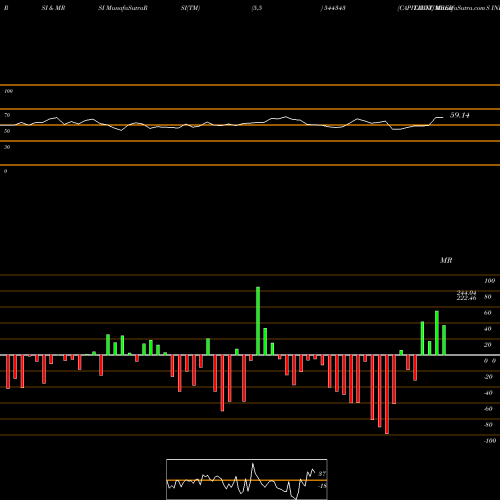Click the 'MR' chart title label
Viewport: 500px width, 500px height.
tap(446, 260)
